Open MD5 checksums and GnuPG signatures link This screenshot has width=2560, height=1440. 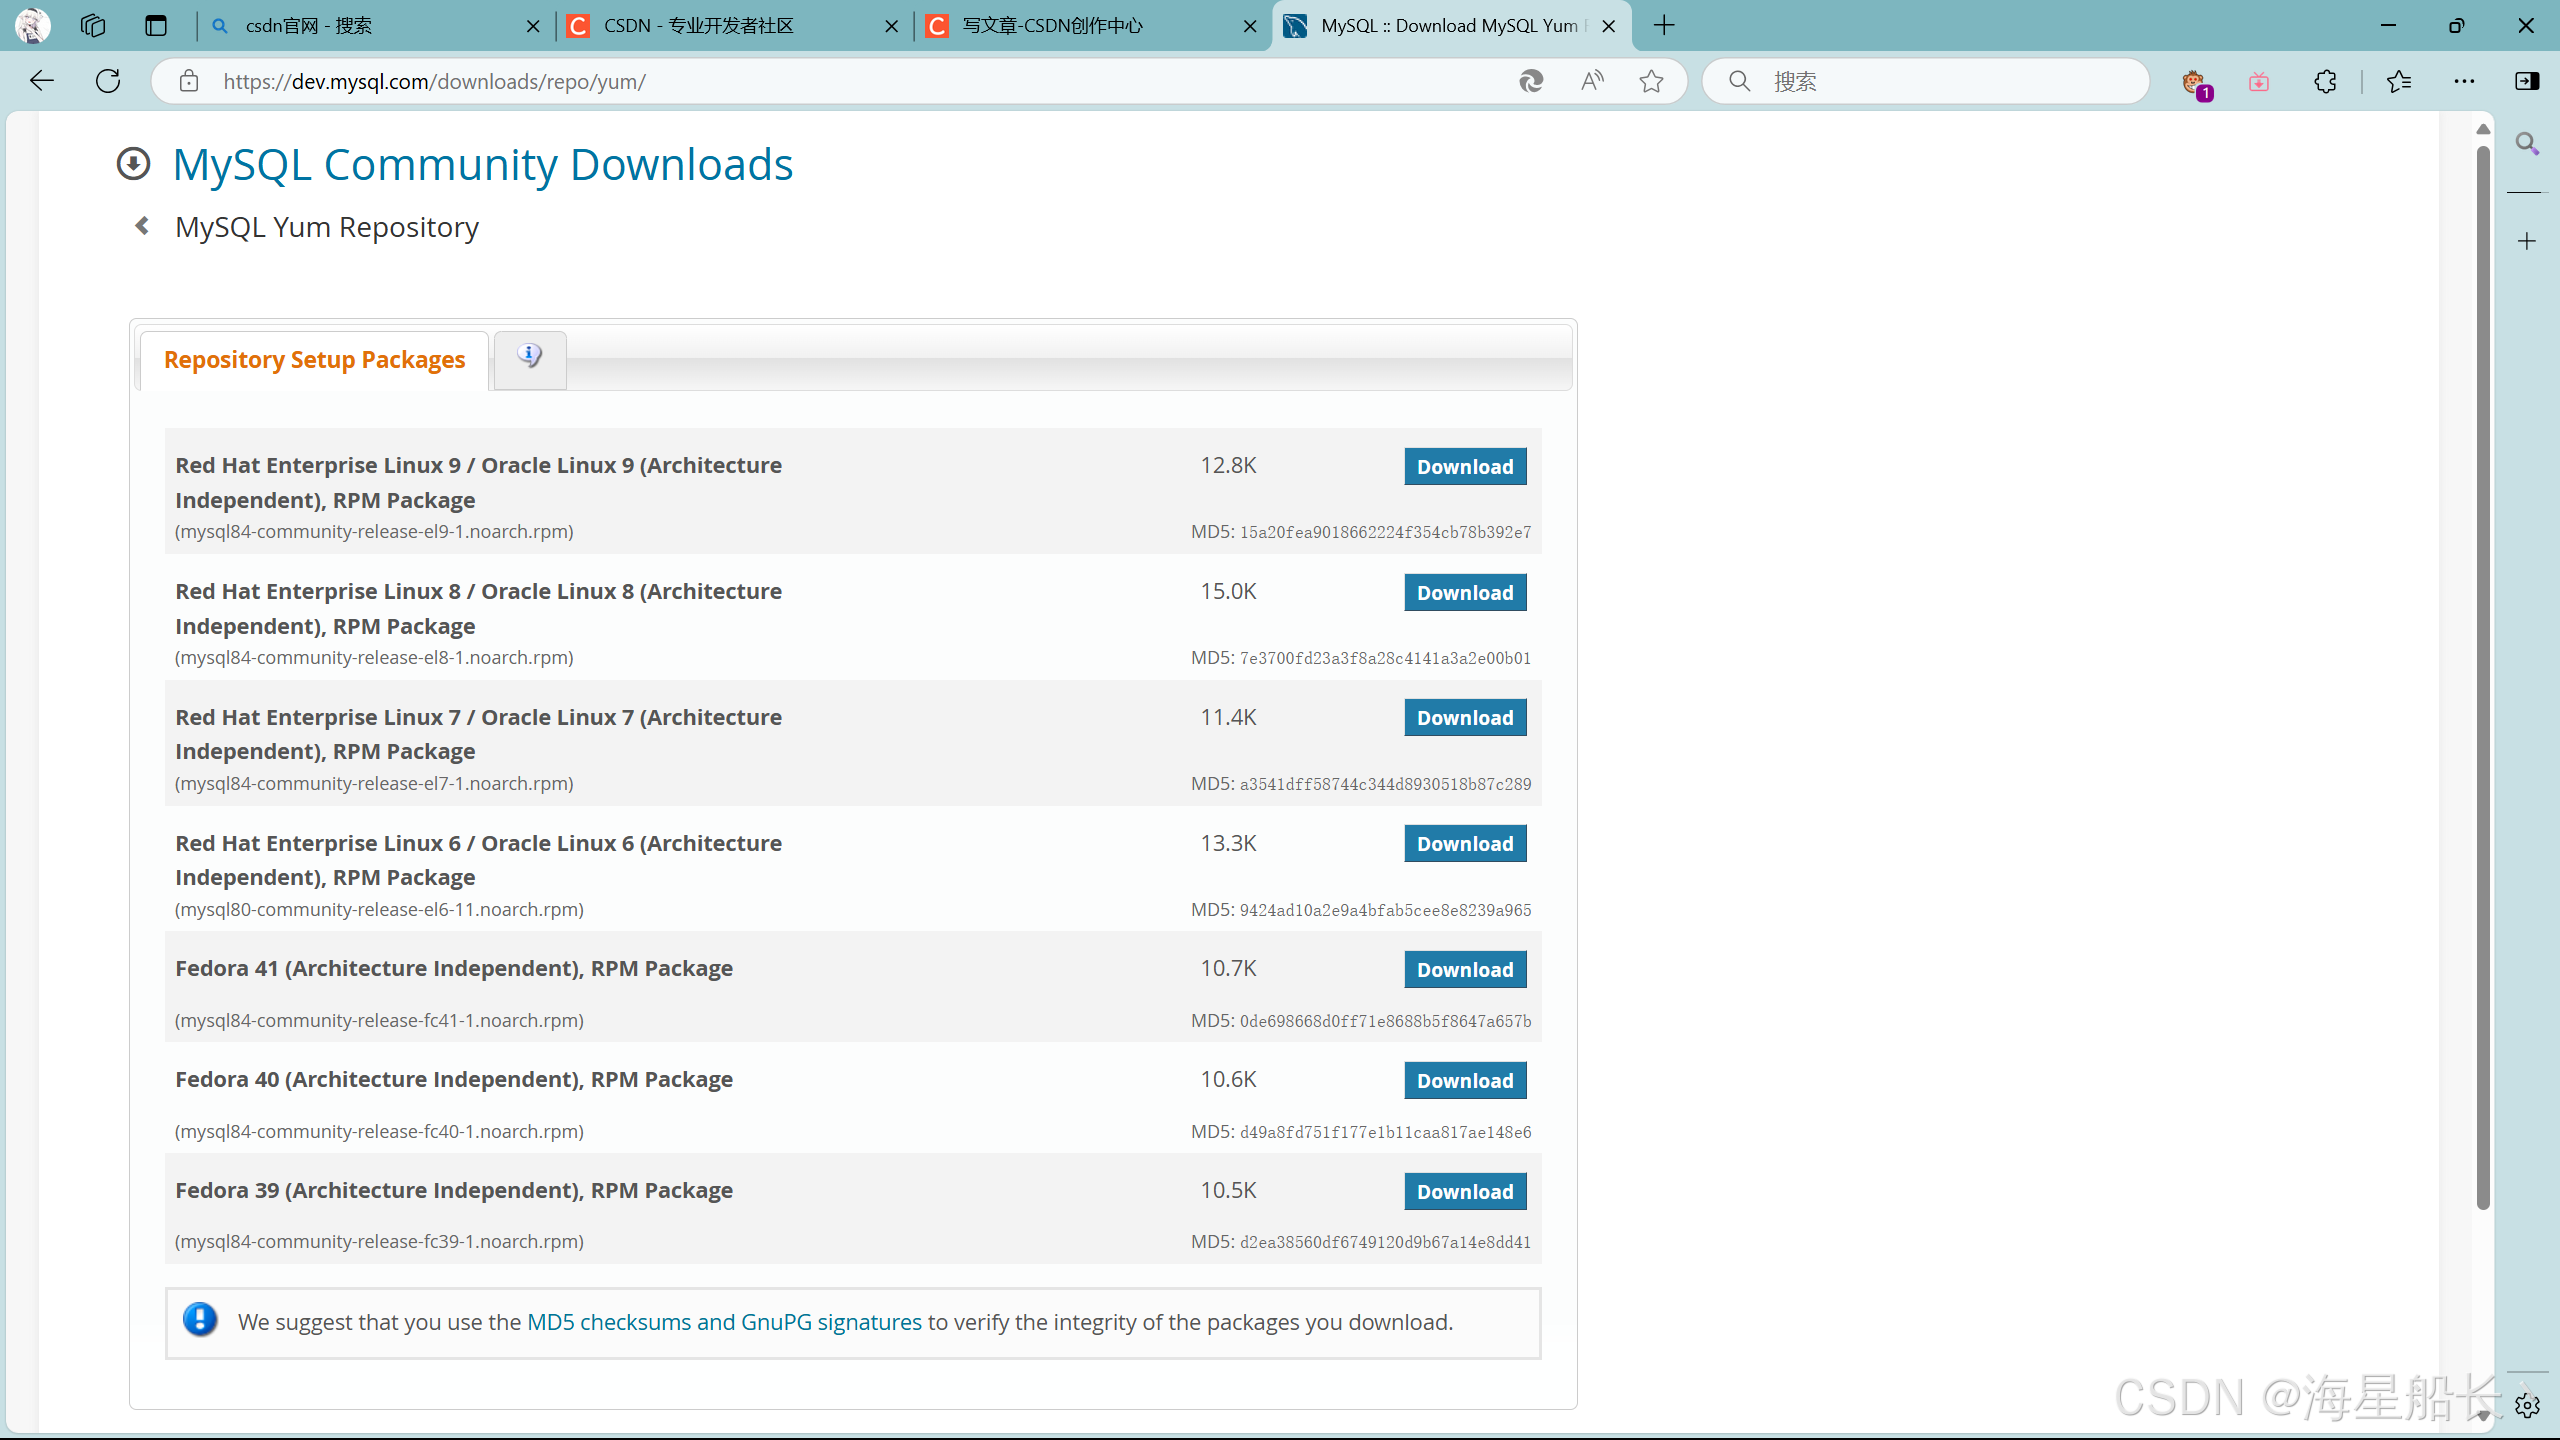(x=724, y=1322)
